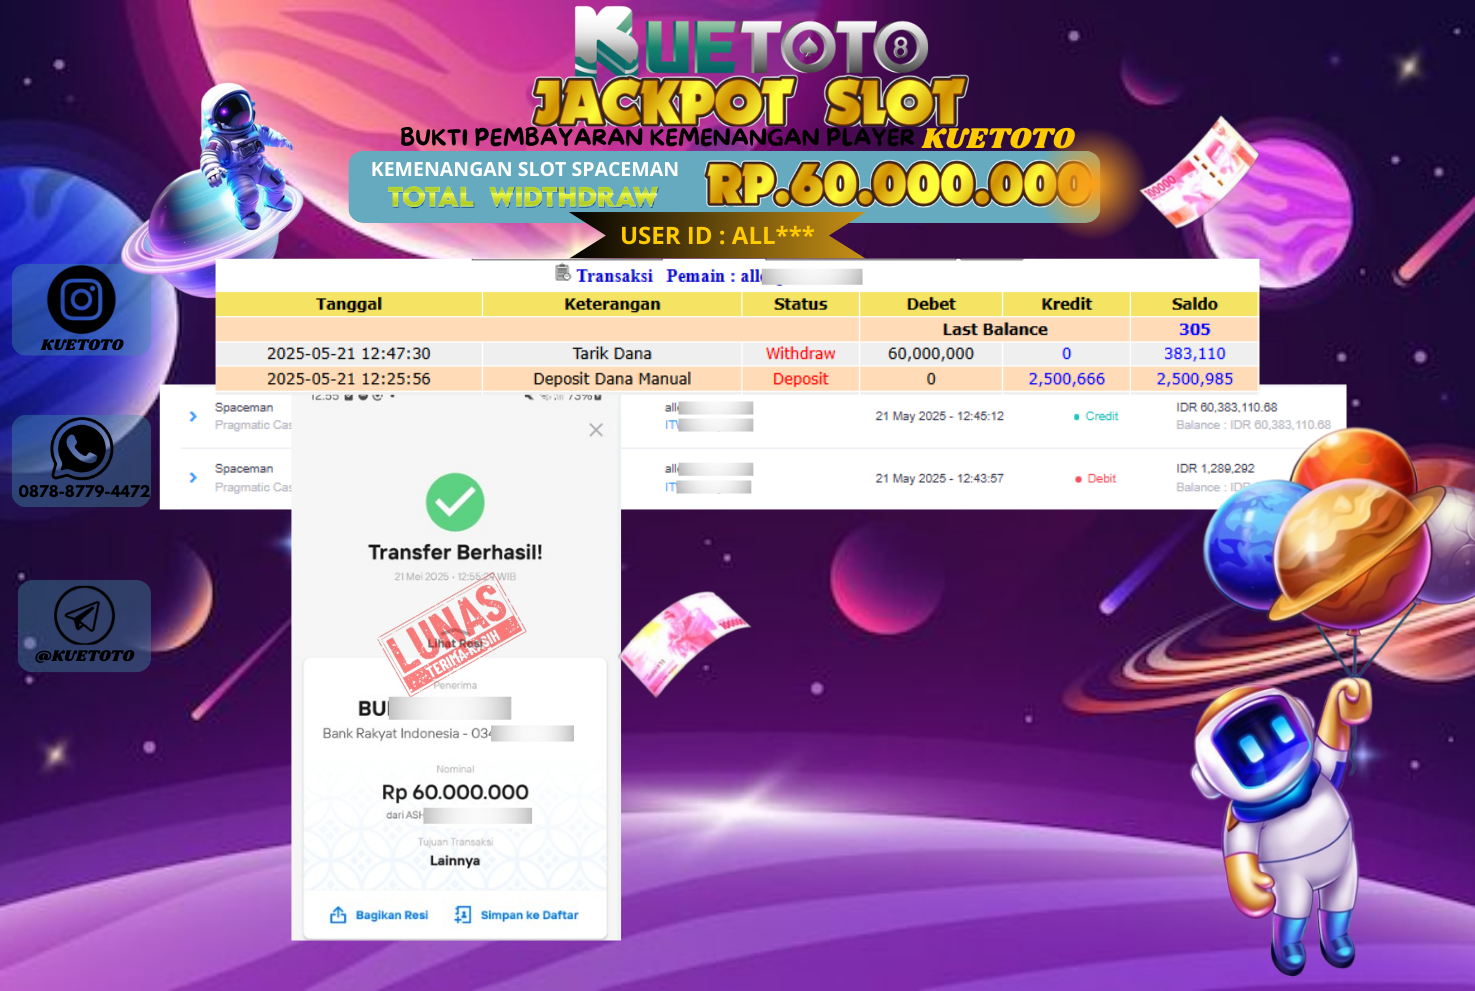Viewport: 1475px width, 991px height.
Task: Click the green Transfer Berhasil checkmark
Action: coord(455,502)
